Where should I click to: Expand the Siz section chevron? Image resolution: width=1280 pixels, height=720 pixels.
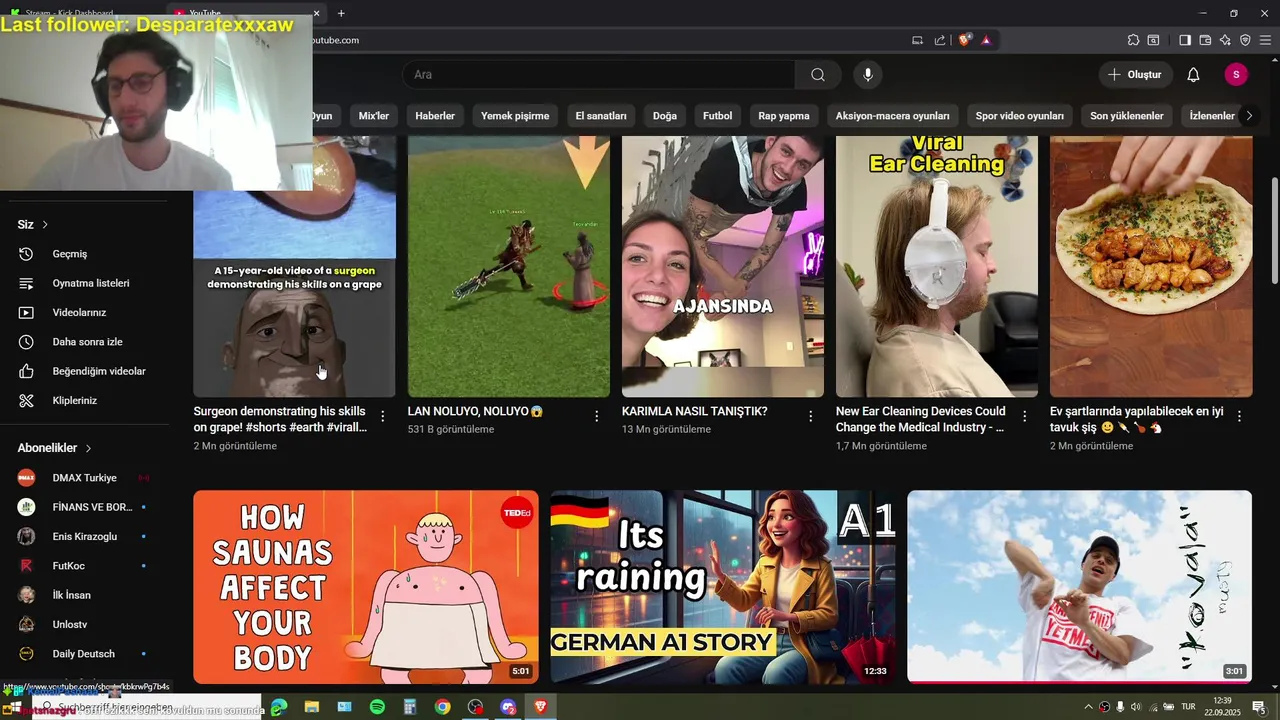point(45,225)
